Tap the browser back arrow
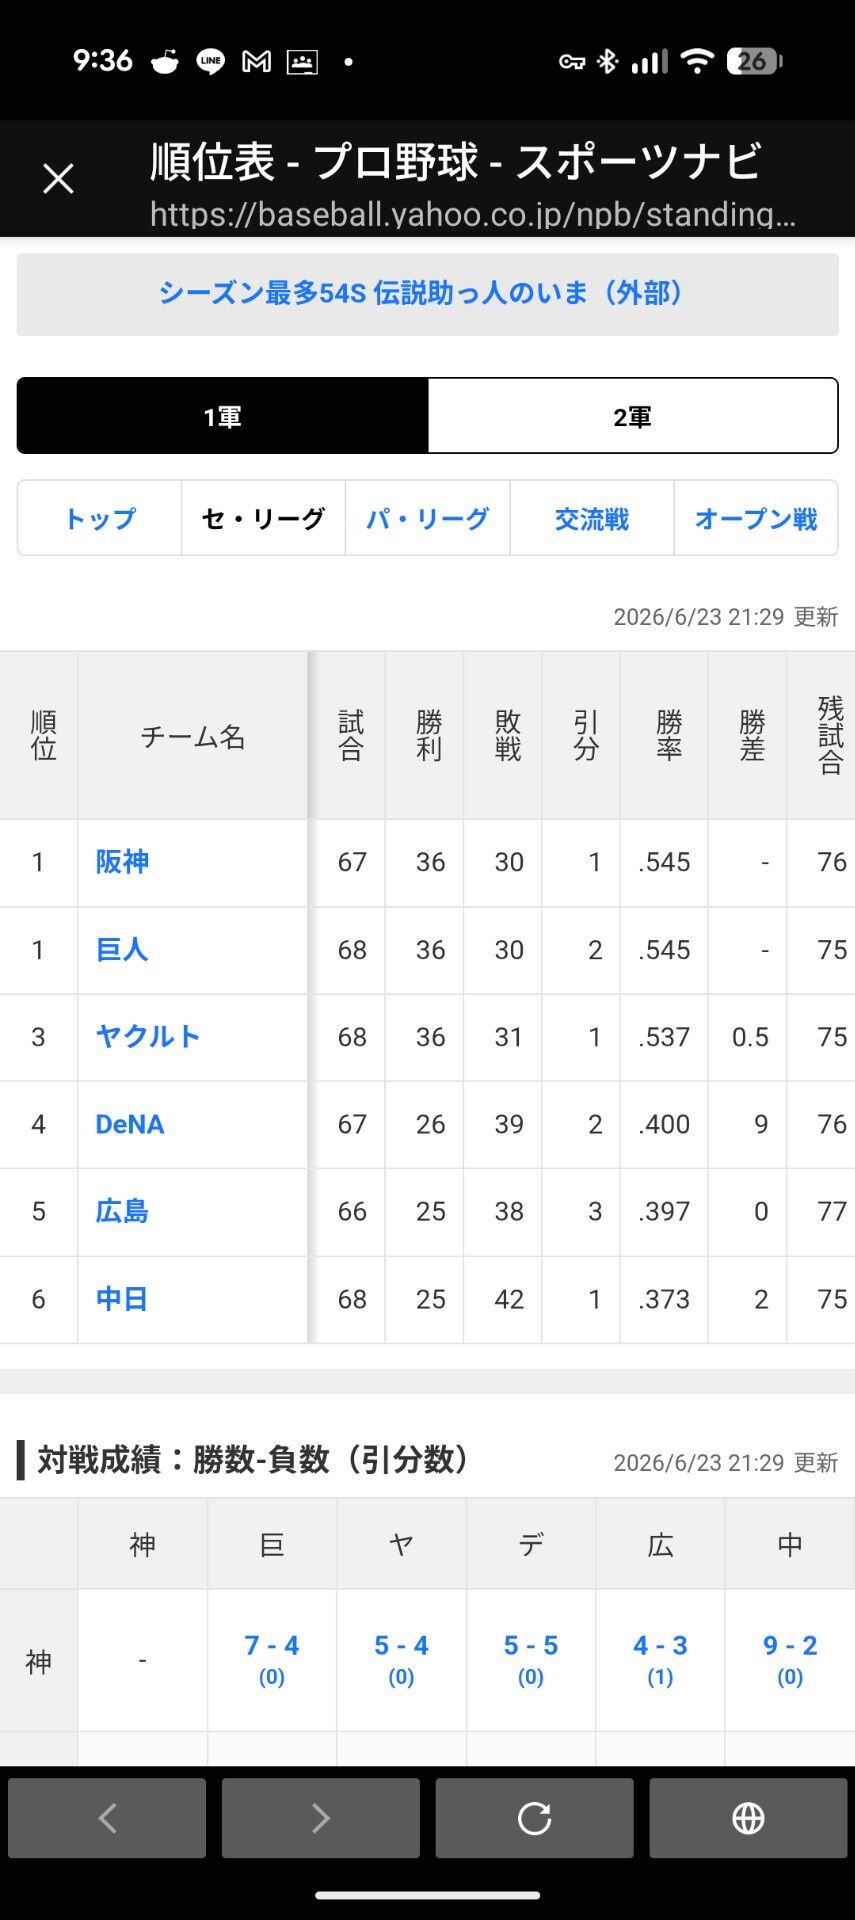The height and width of the screenshot is (1920, 855). click(107, 1818)
